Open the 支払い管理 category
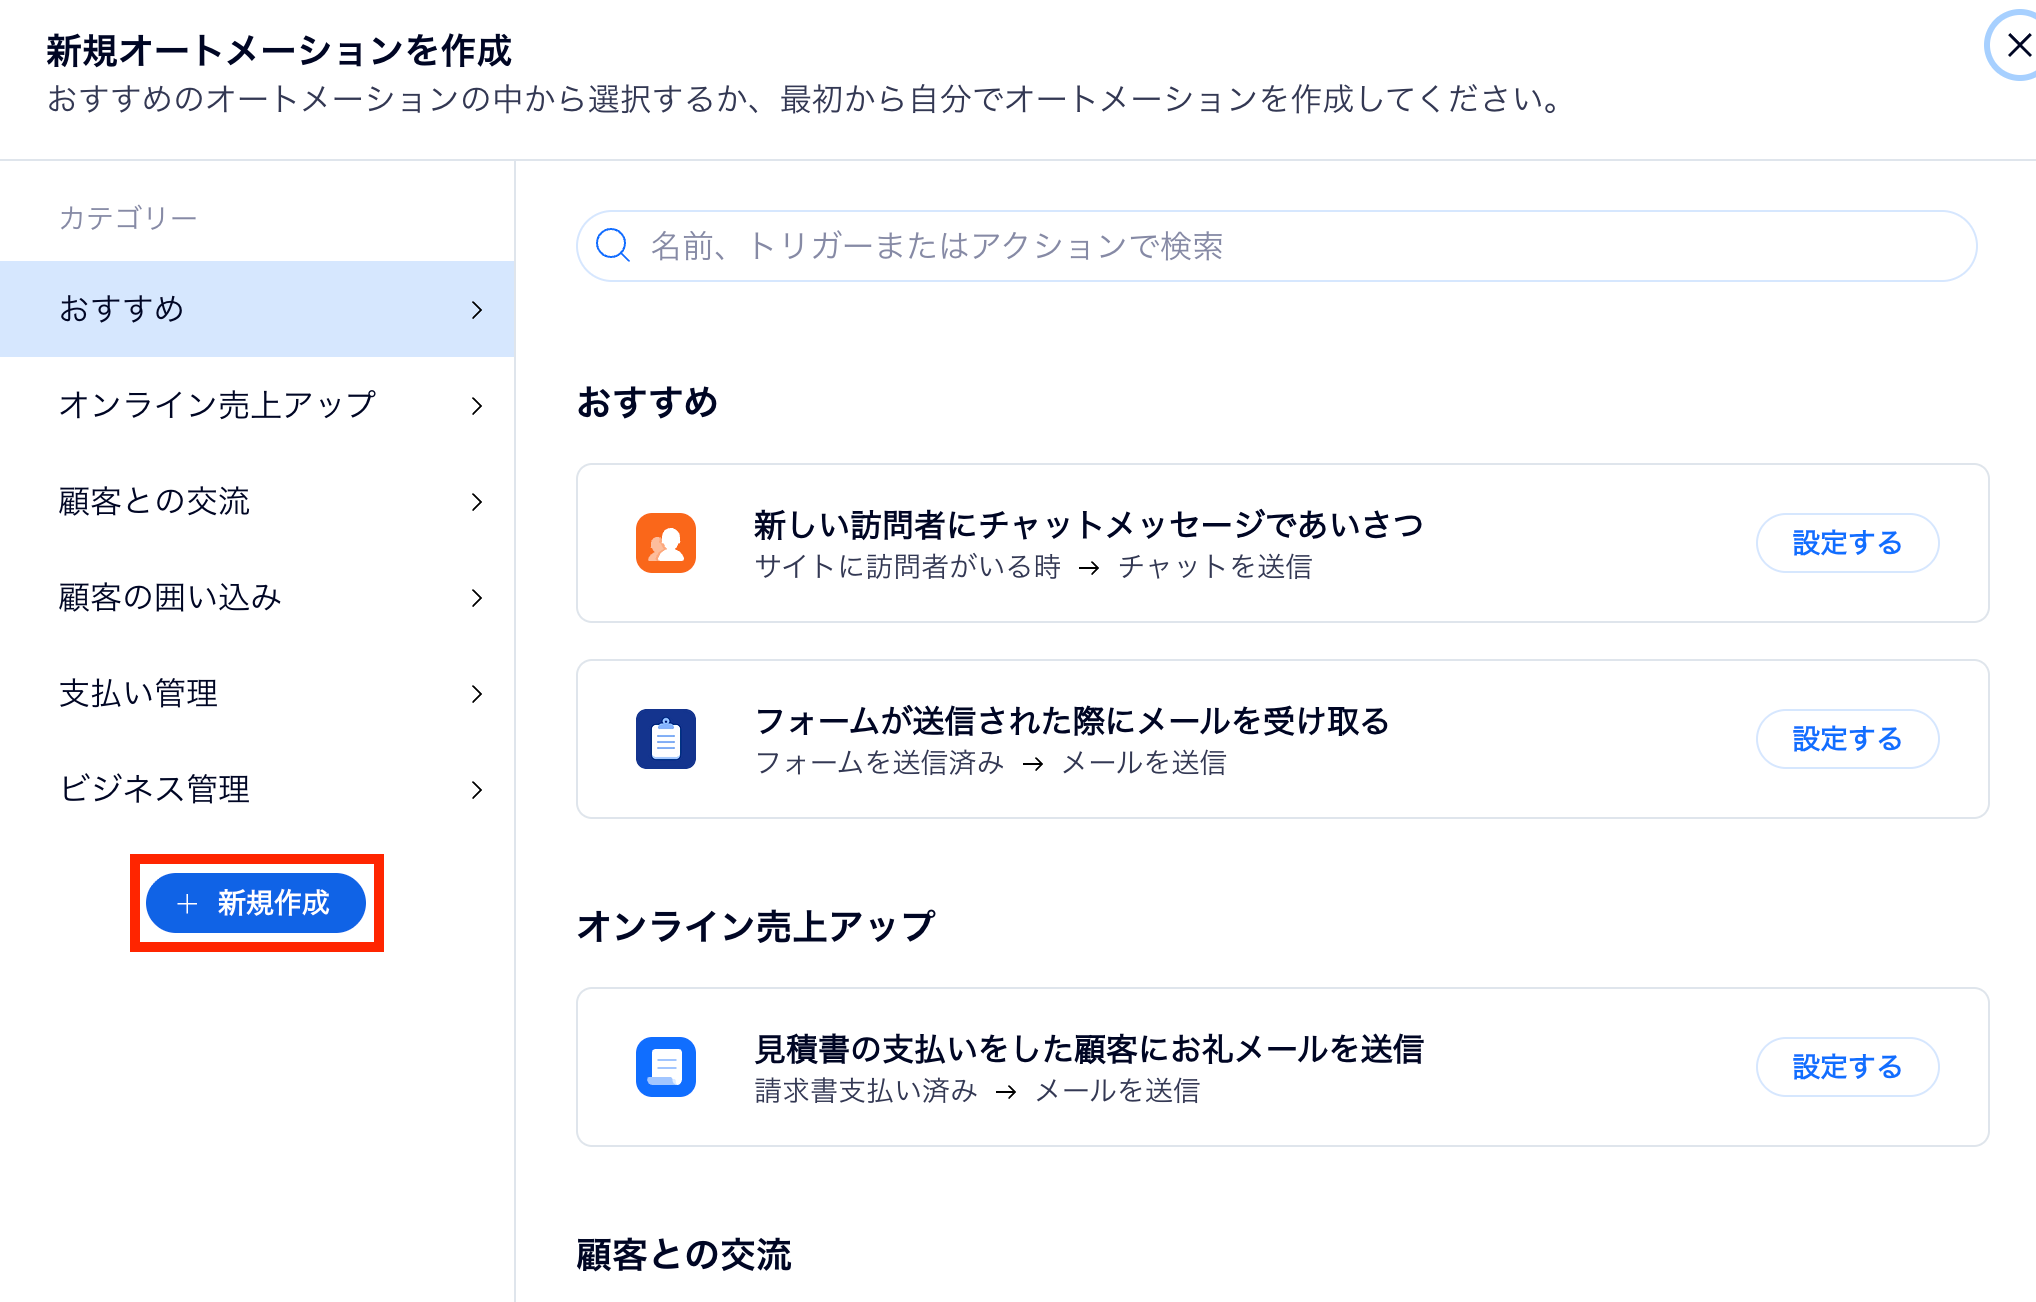Viewport: 2036px width, 1302px height. coord(139,693)
